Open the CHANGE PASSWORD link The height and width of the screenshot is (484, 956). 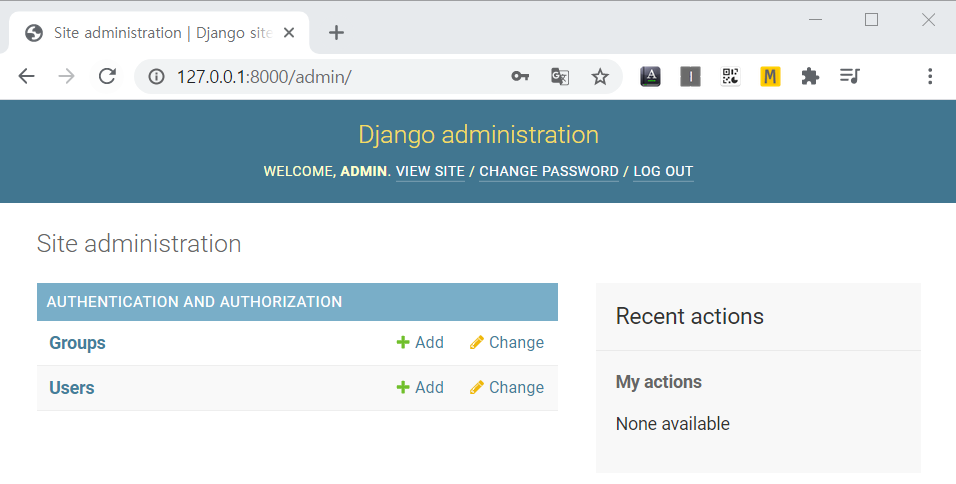pyautogui.click(x=549, y=171)
